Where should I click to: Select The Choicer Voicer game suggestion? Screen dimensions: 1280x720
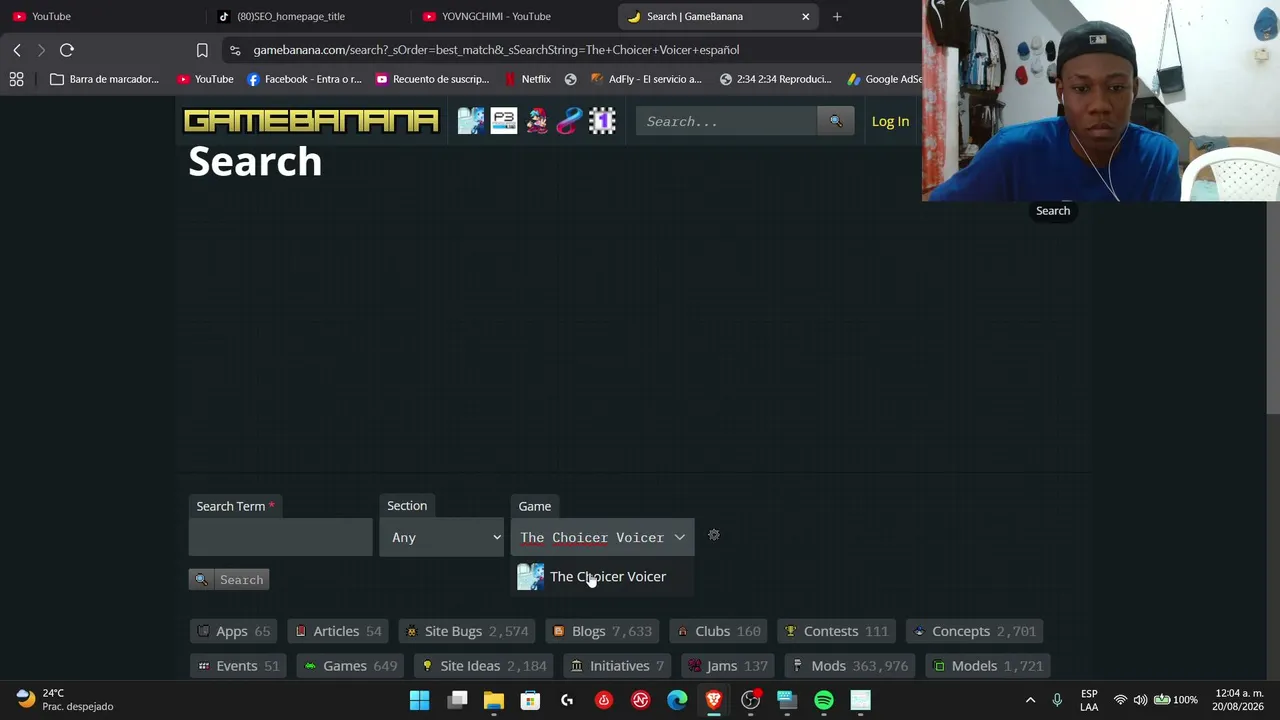click(x=602, y=577)
